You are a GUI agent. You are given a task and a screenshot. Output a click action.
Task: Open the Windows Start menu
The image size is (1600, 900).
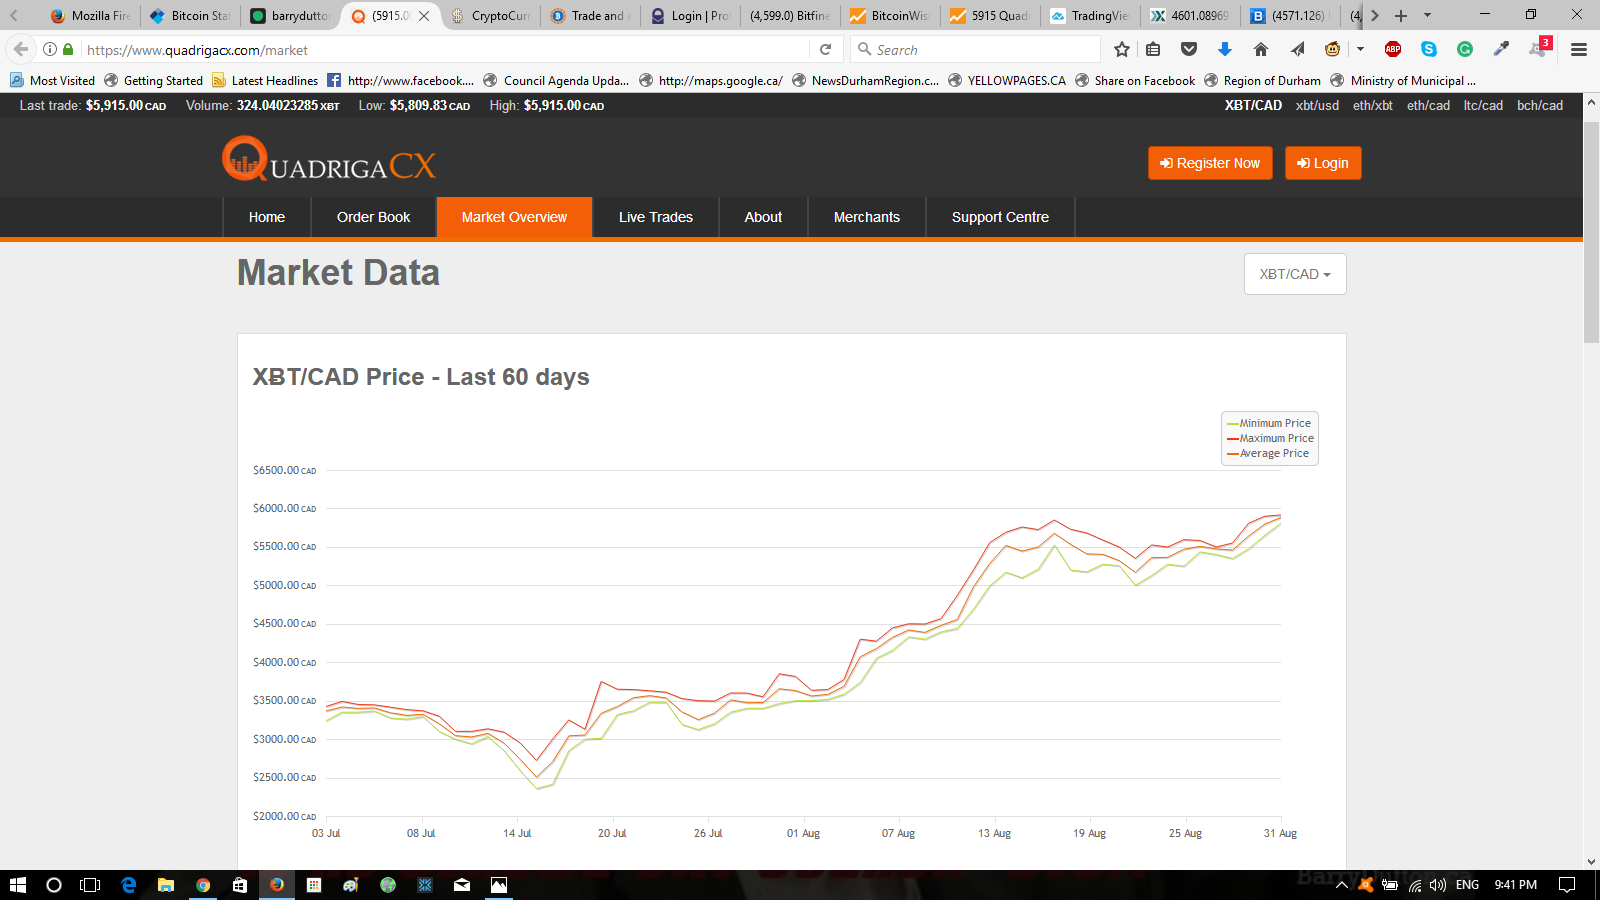click(17, 884)
